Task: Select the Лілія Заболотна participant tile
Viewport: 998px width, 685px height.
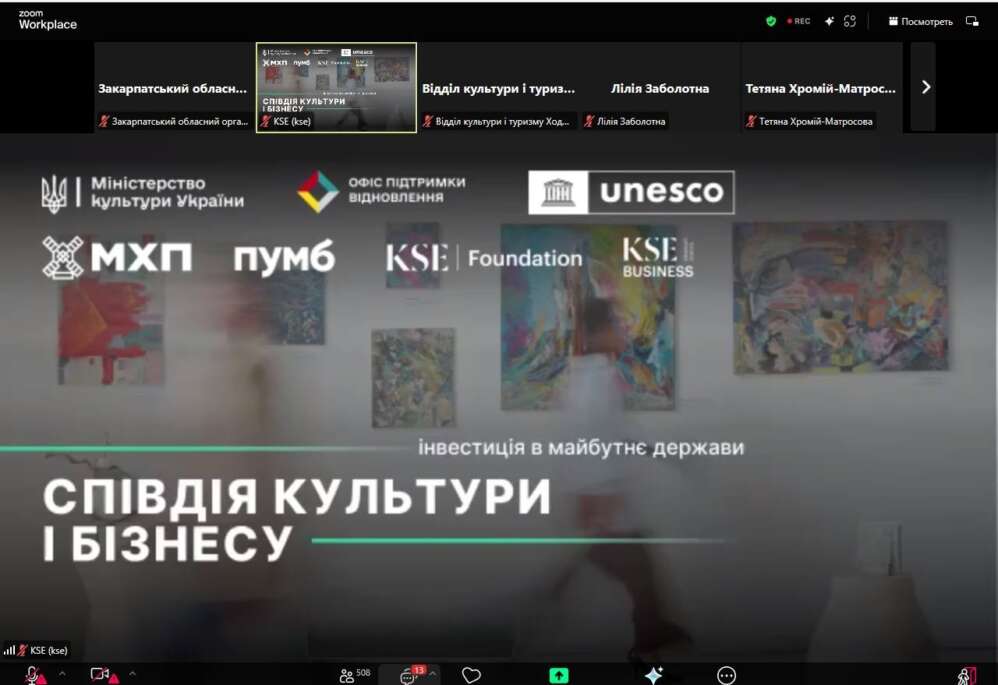Action: point(660,88)
